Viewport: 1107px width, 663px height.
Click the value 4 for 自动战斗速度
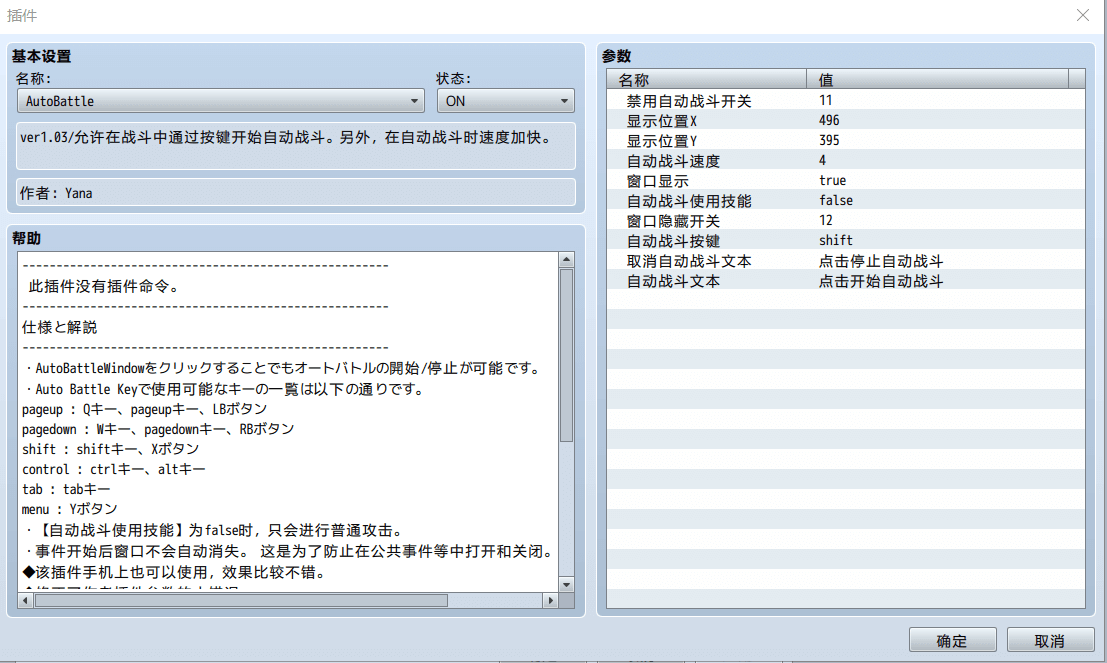tap(822, 160)
